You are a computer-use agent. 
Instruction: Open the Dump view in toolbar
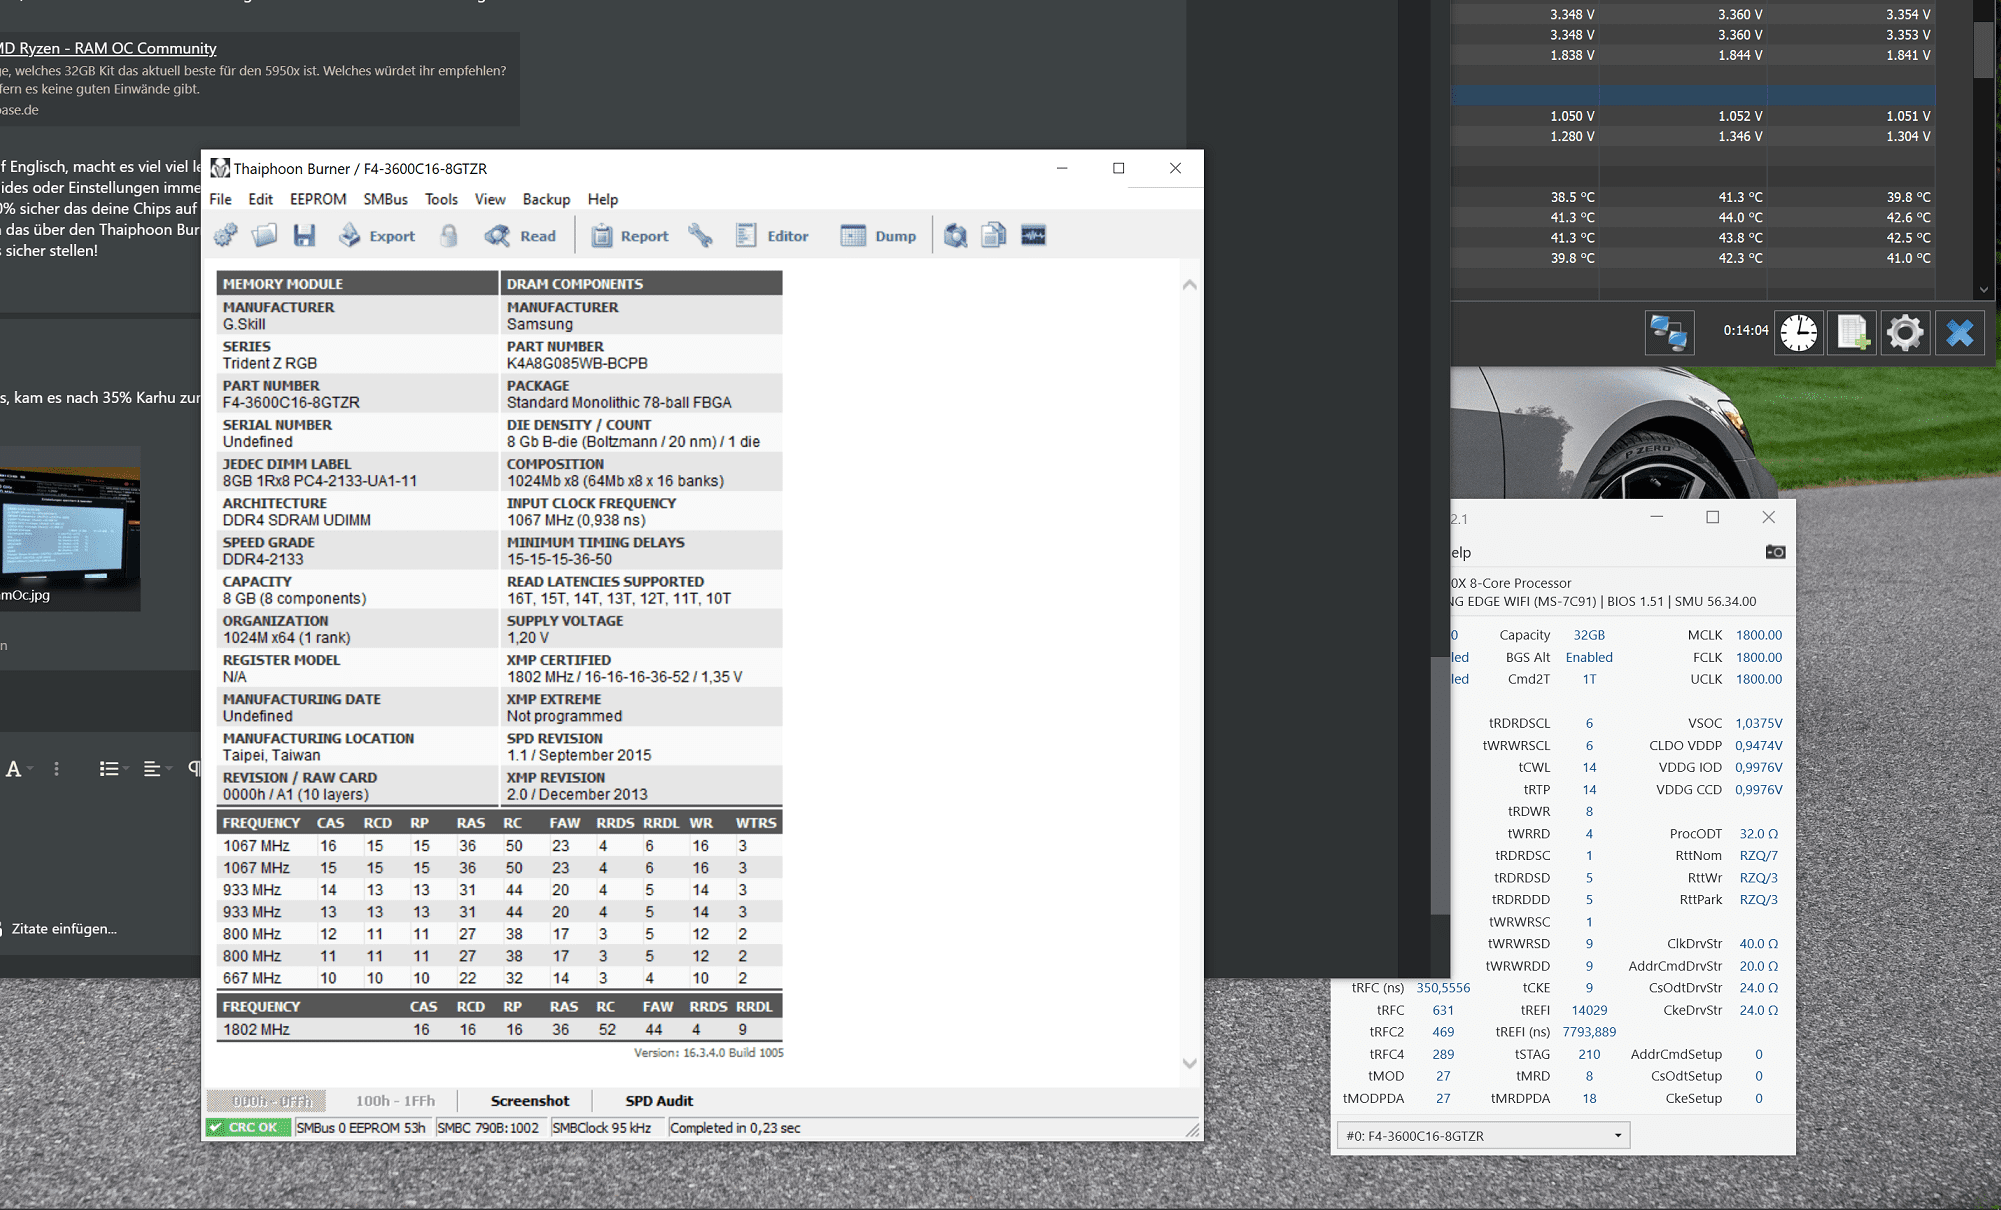point(878,236)
